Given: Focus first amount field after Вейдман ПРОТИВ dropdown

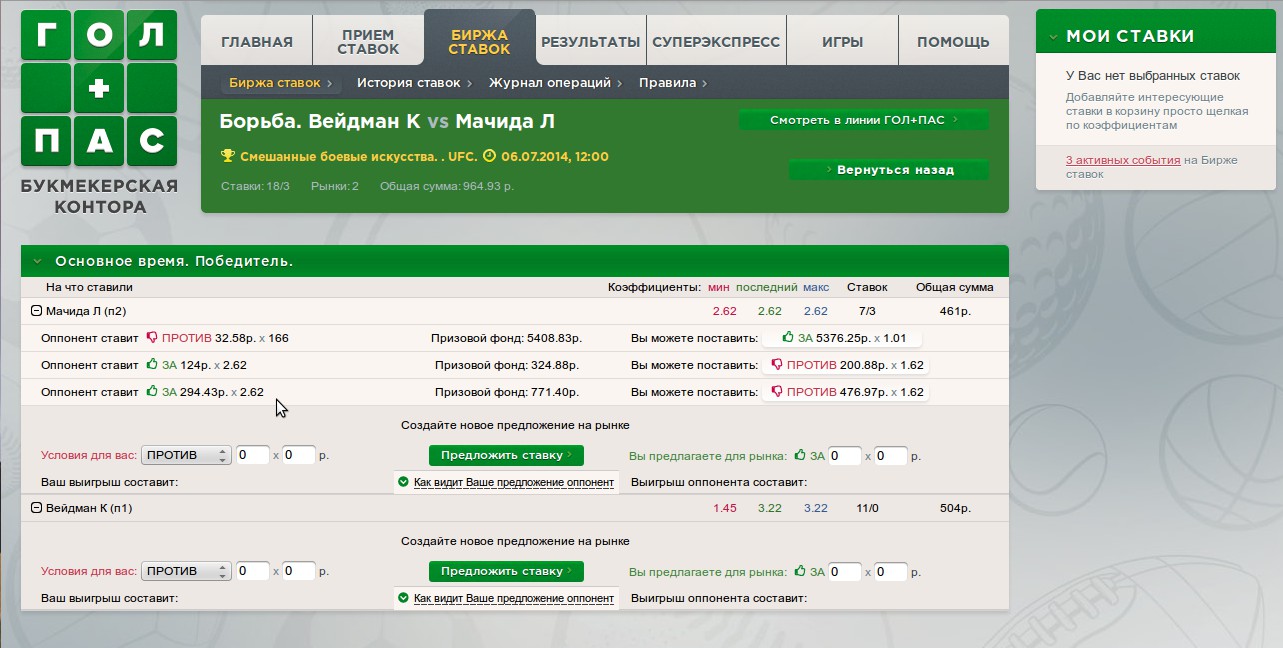Looking at the screenshot, I should coord(253,572).
